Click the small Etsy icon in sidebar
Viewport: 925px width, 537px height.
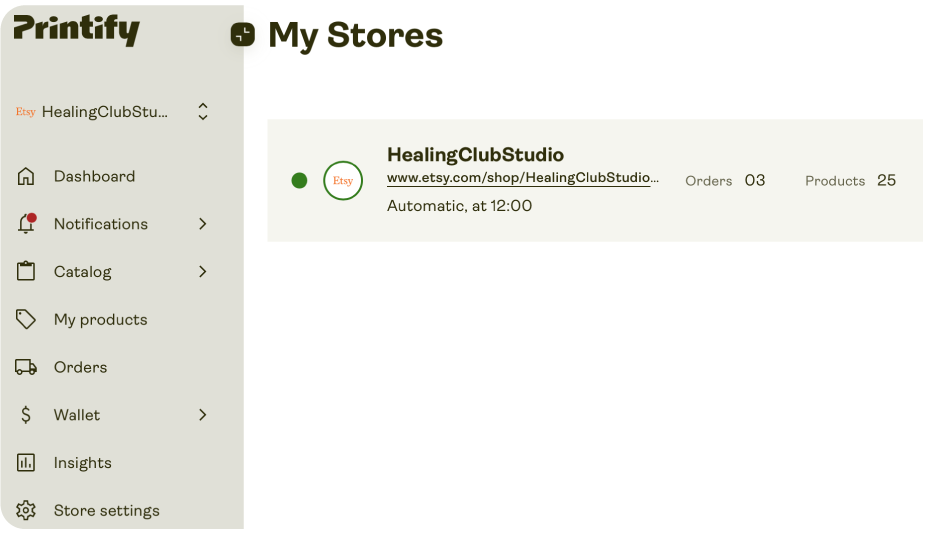[25, 112]
